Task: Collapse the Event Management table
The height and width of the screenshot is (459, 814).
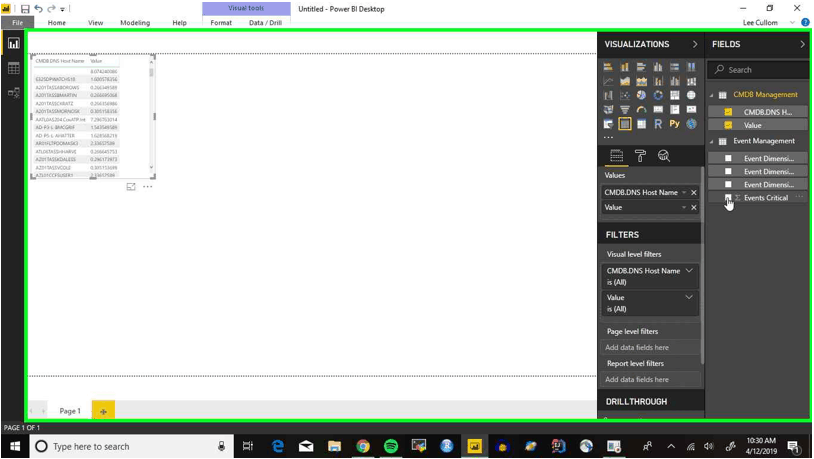Action: 712,141
